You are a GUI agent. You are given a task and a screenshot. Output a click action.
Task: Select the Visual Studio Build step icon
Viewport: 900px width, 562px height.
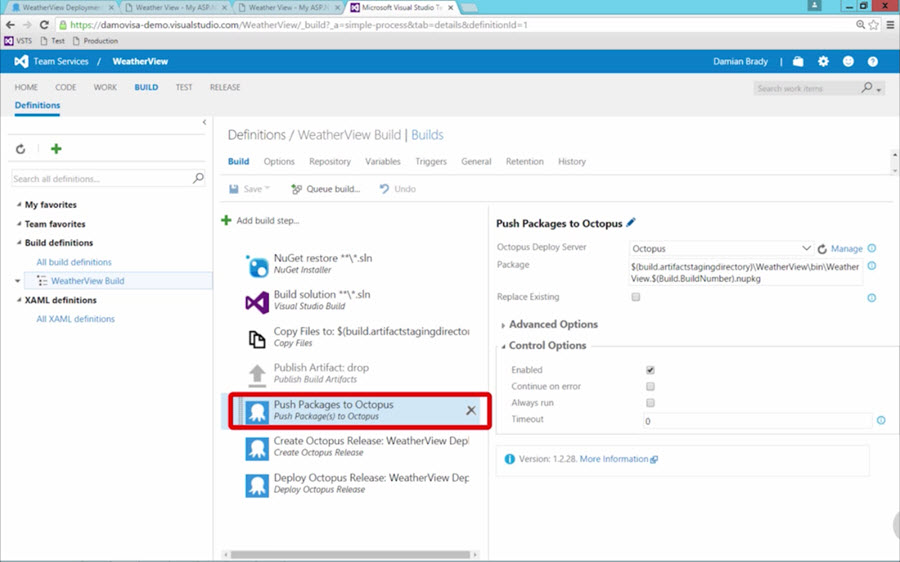point(257,303)
